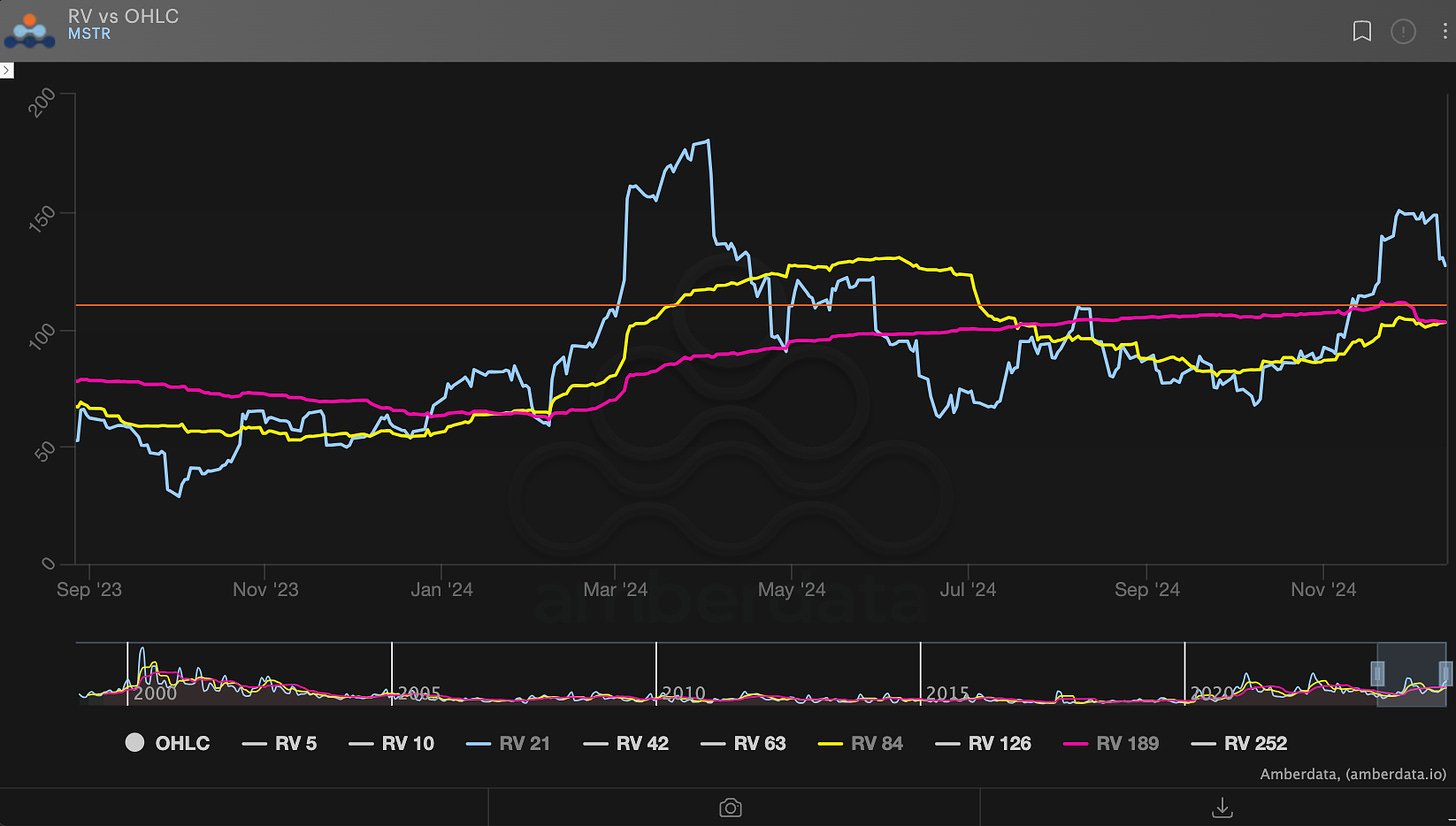
Task: Hide the RV 189 pink series
Action: coord(1110,743)
